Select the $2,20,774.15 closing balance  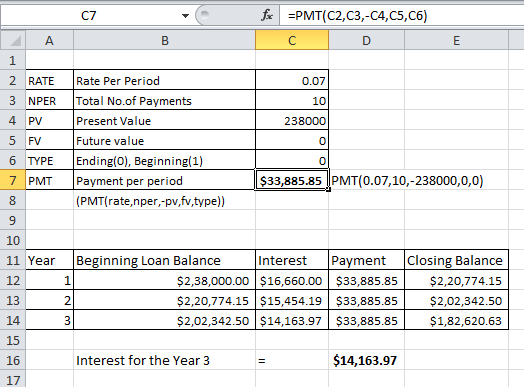coord(456,280)
